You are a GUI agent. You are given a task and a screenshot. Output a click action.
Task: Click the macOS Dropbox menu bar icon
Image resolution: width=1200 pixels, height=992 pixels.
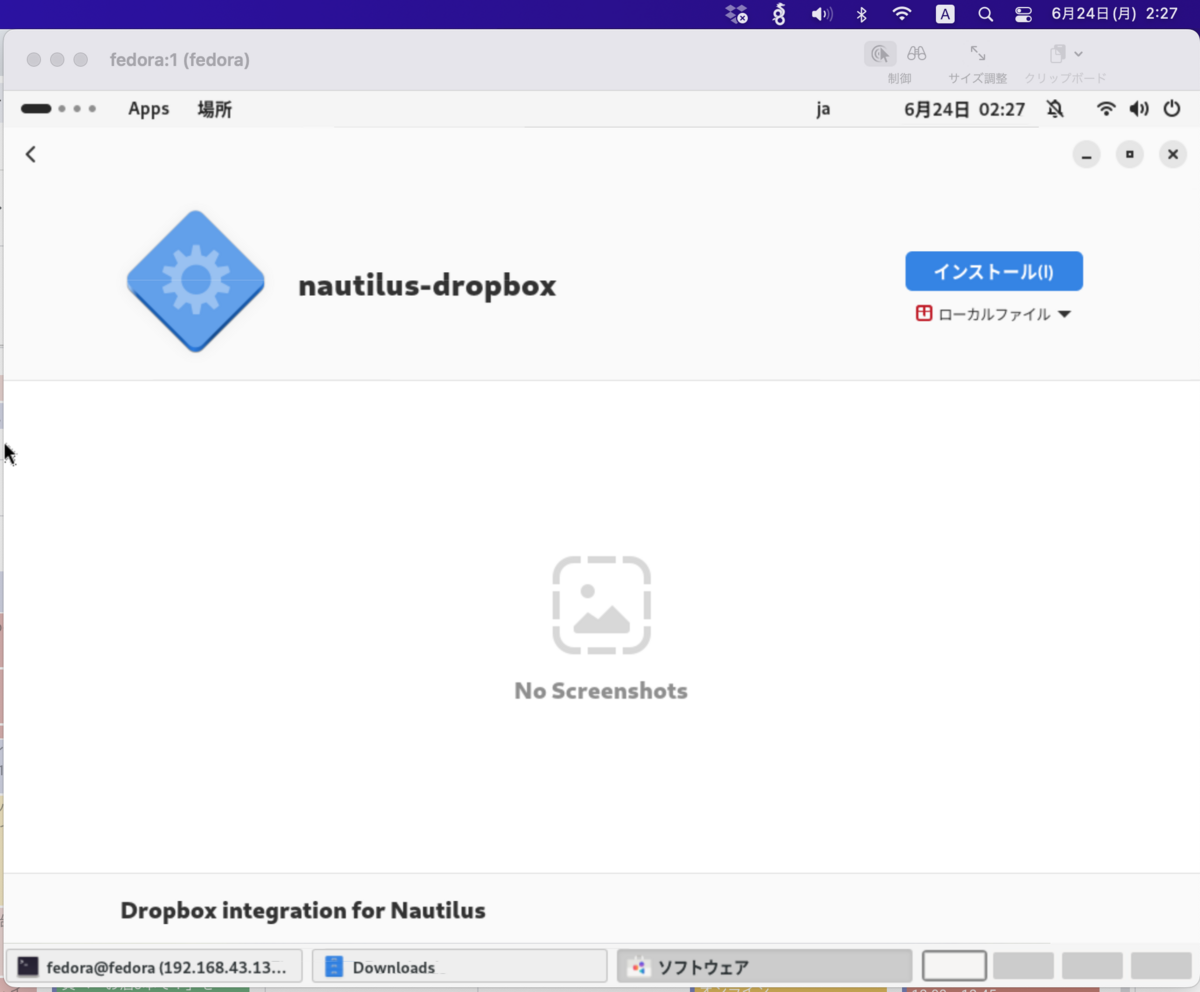737,14
